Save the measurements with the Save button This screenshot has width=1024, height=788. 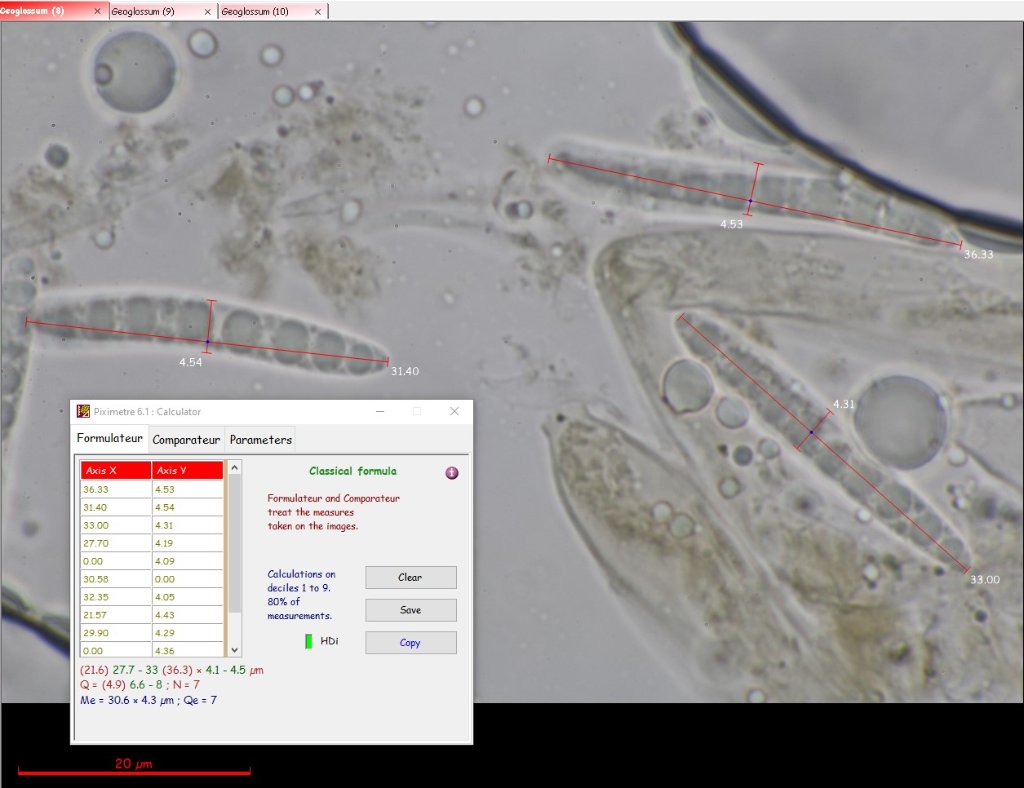410,610
